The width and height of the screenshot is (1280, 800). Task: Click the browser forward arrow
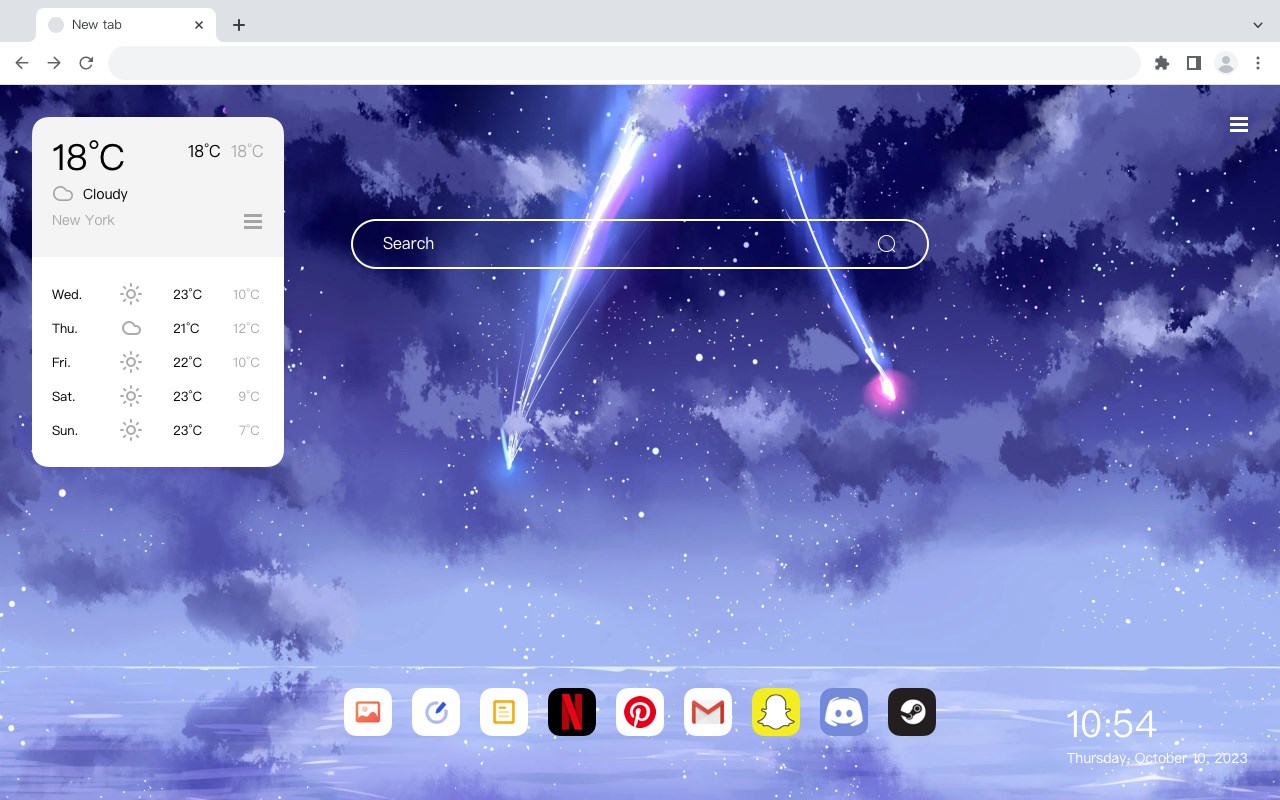[54, 63]
